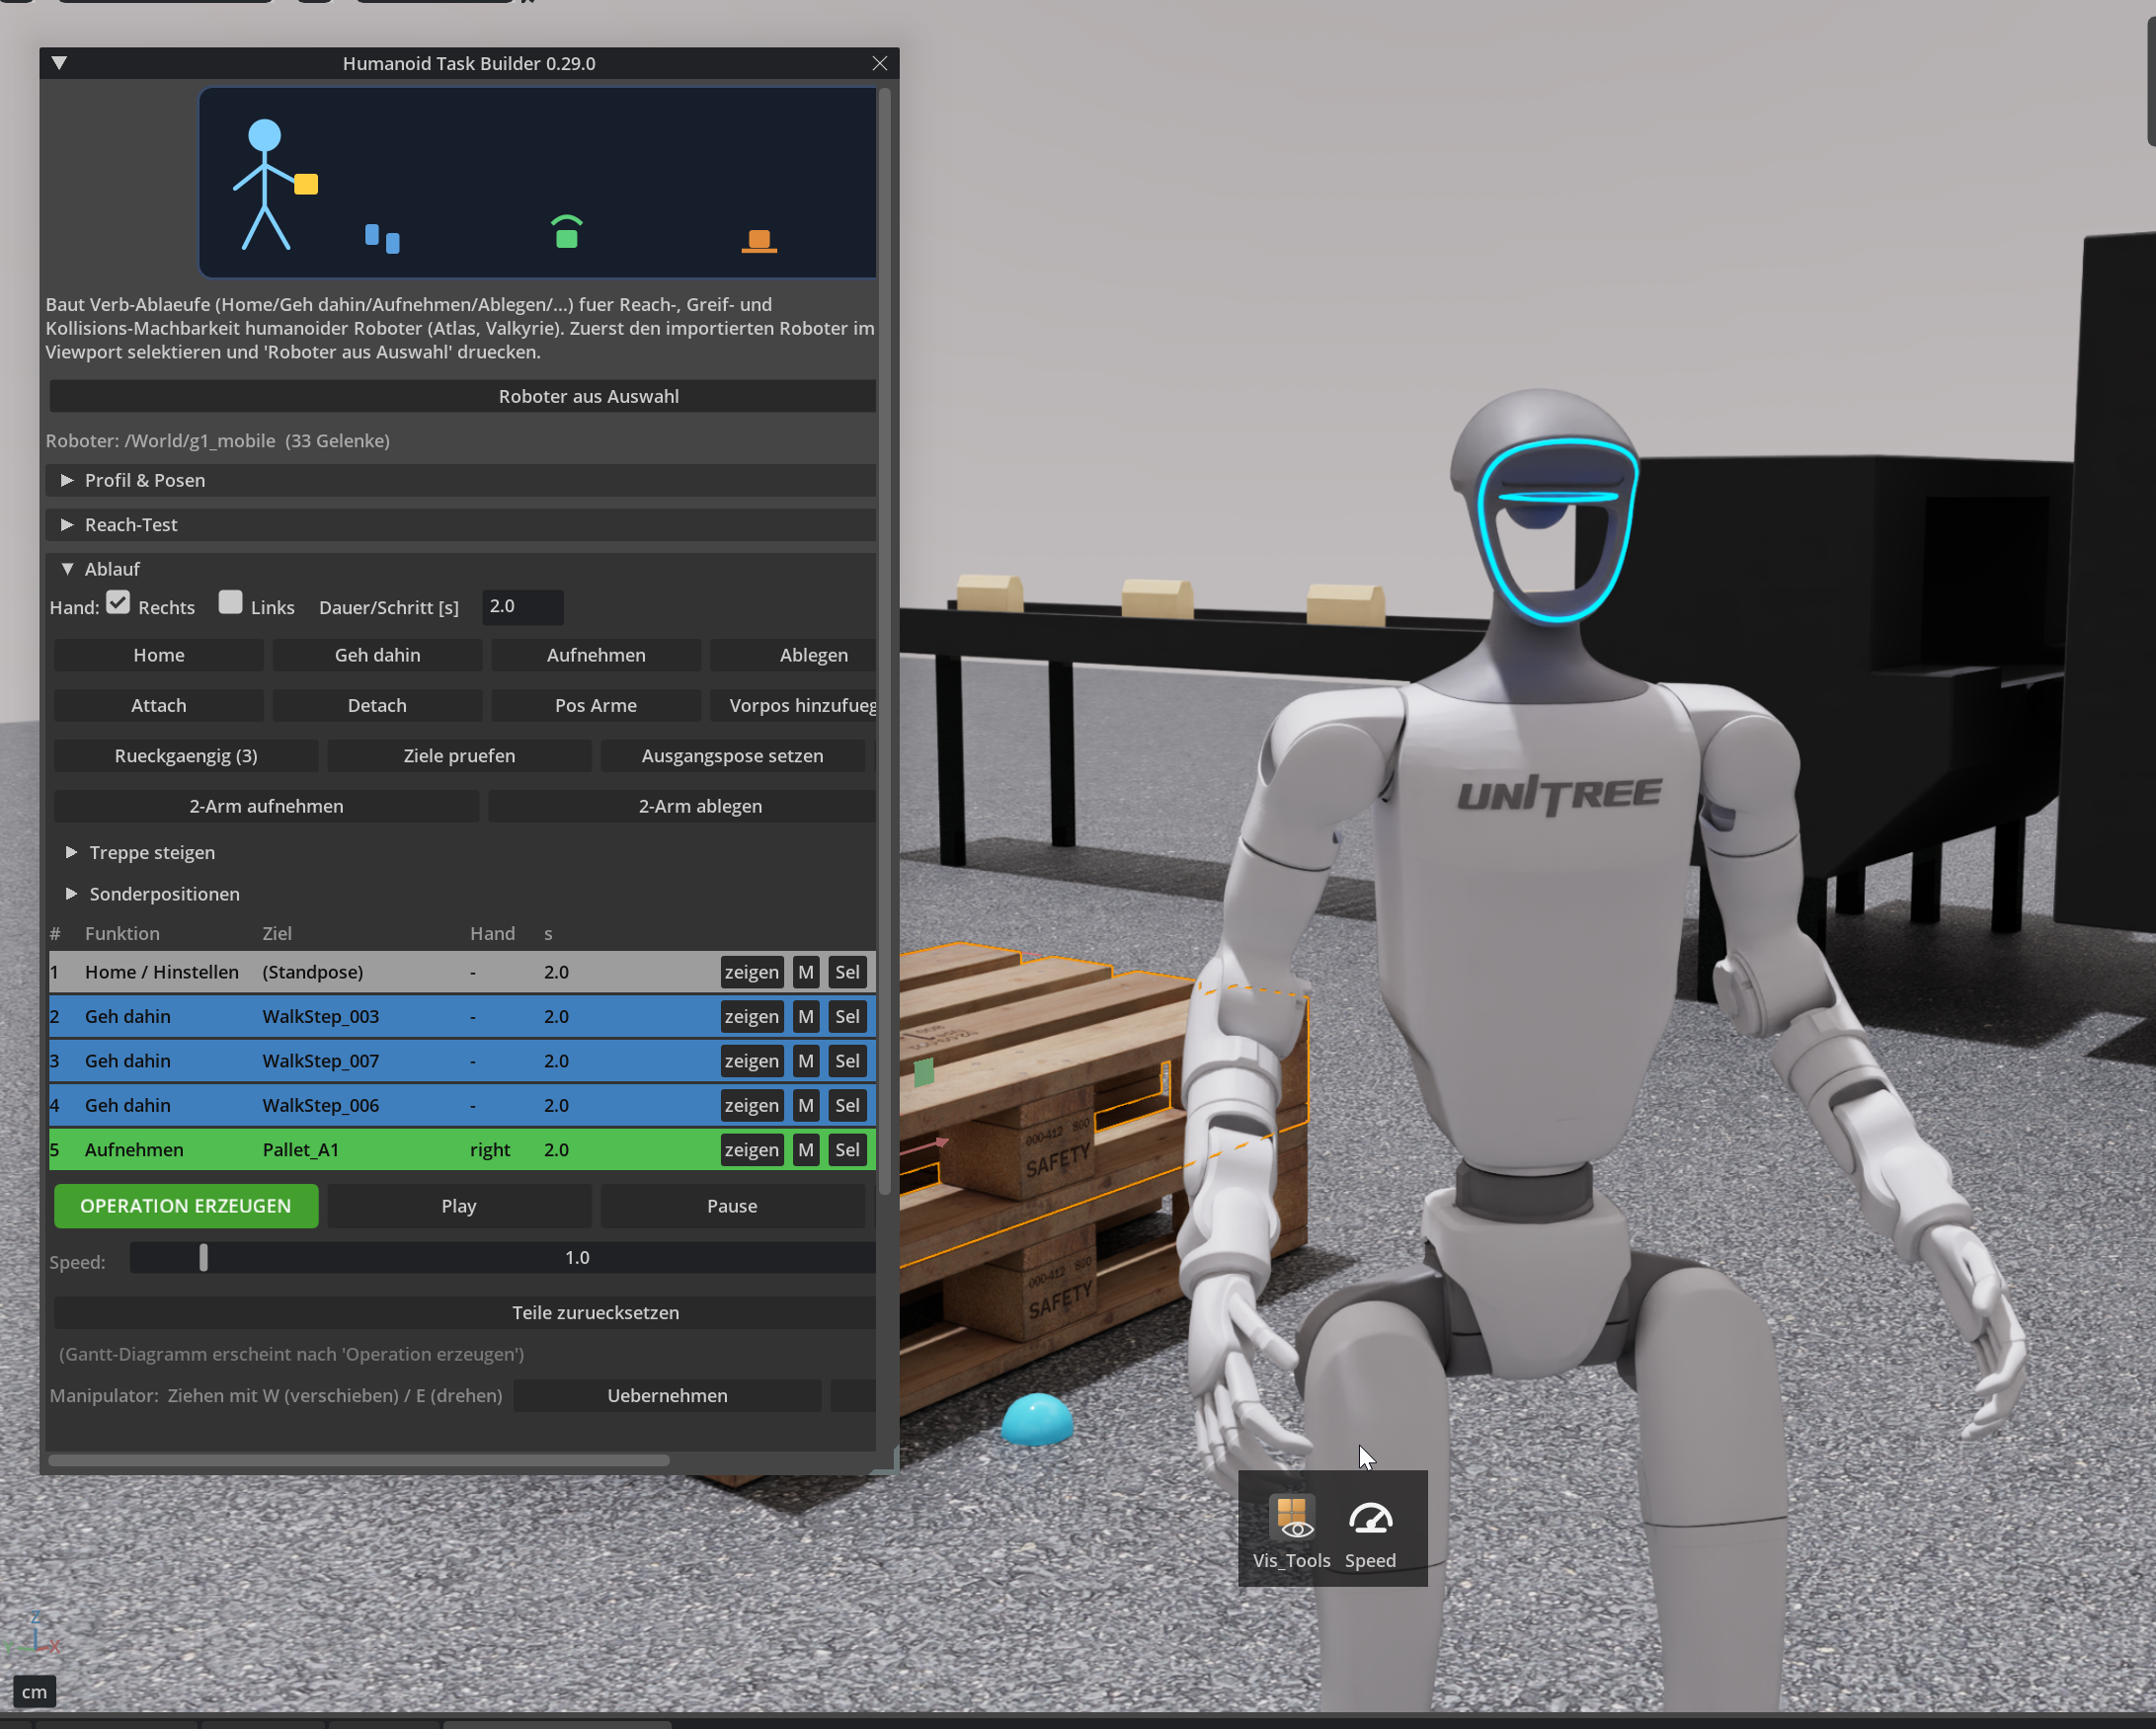Add a Home step
Screen dimensions: 2156x1729
158,655
